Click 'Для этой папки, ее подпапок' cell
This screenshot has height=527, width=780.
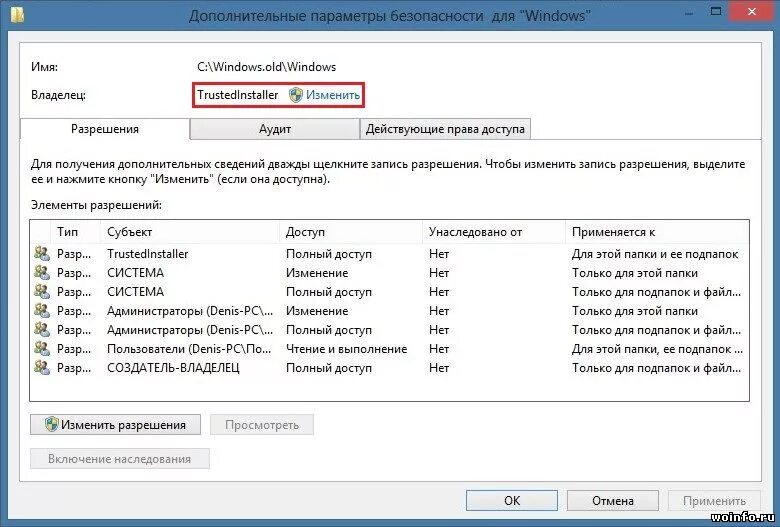coord(657,349)
